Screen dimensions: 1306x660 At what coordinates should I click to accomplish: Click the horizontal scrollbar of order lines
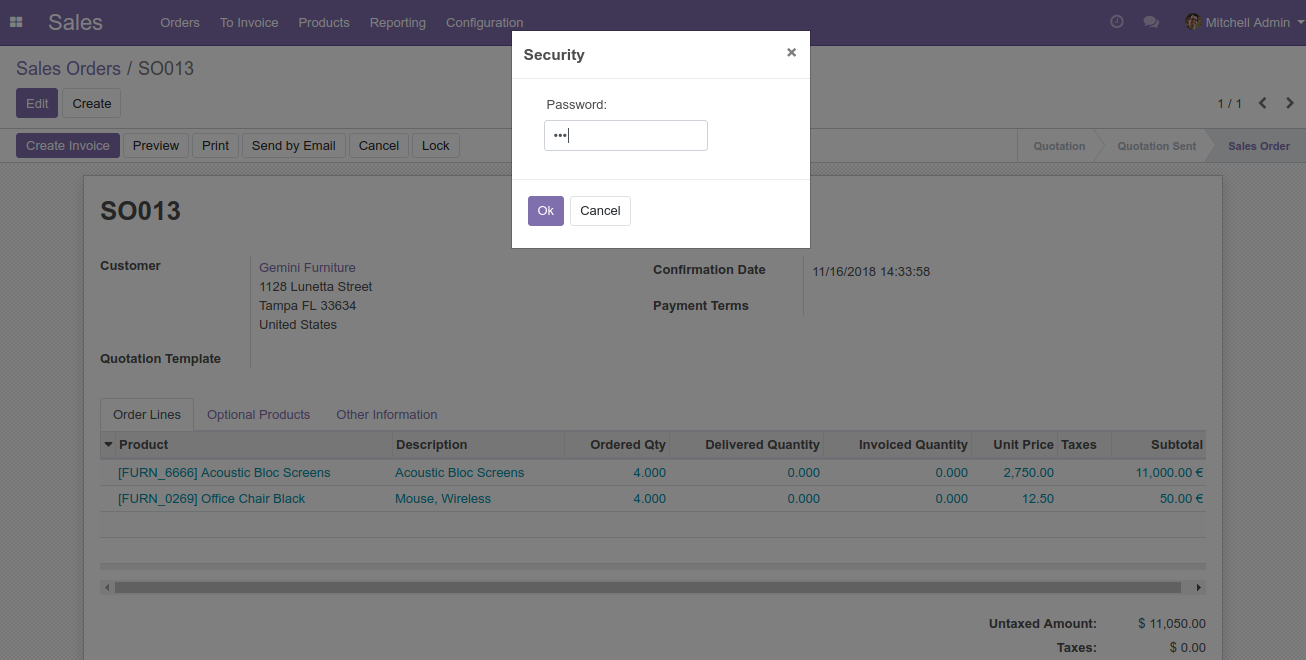pos(648,588)
